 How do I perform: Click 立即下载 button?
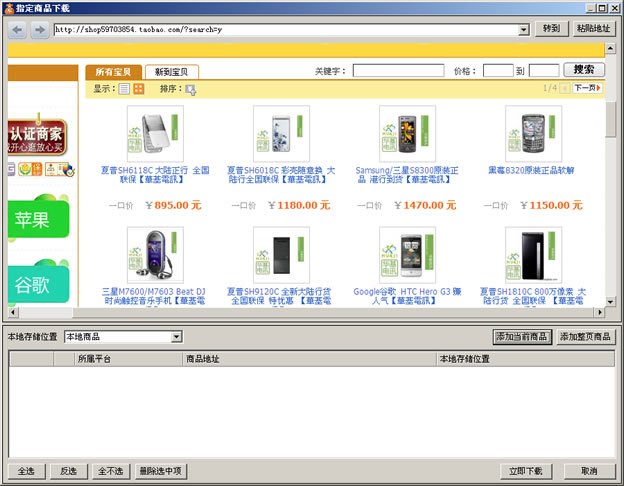(x=526, y=471)
